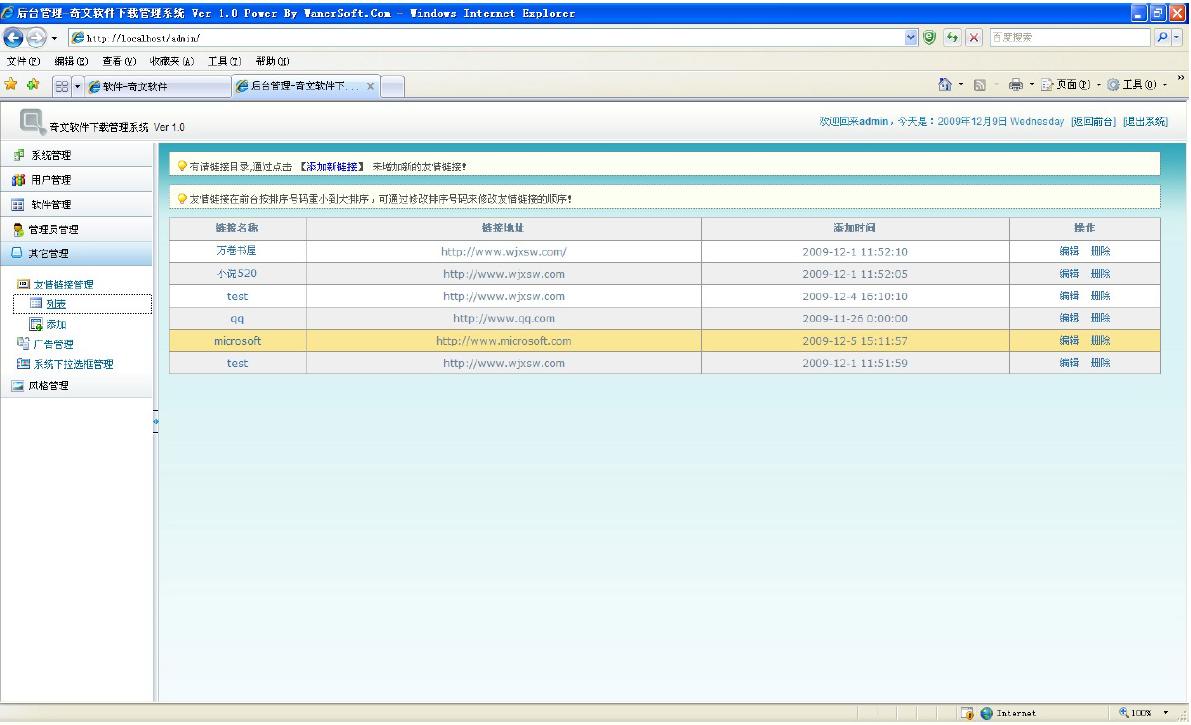This screenshot has height=725, width=1191.
Task: Click the status bar security lock icon
Action: pyautogui.click(x=967, y=713)
